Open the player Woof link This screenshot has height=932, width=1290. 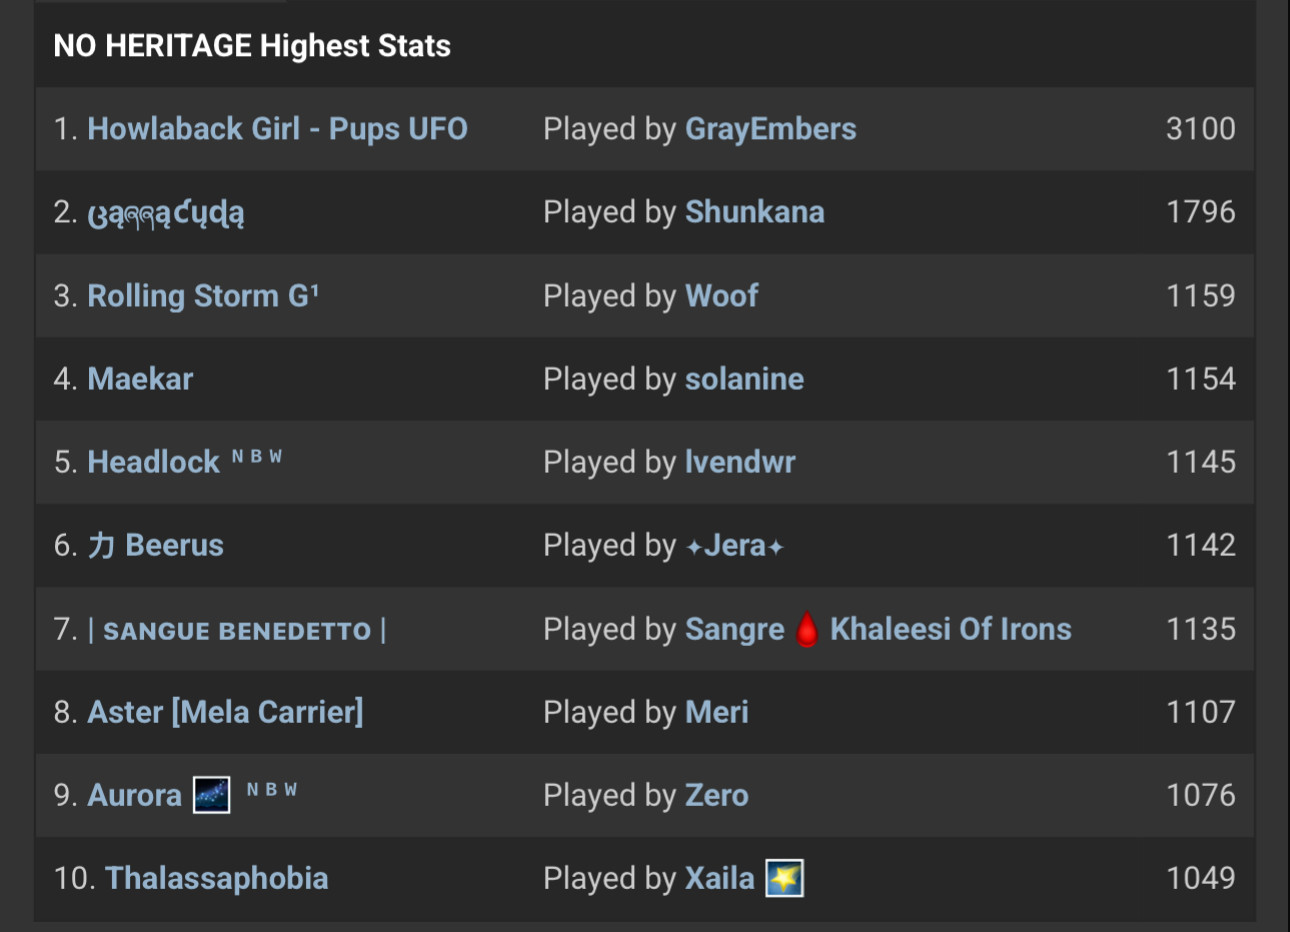(722, 296)
